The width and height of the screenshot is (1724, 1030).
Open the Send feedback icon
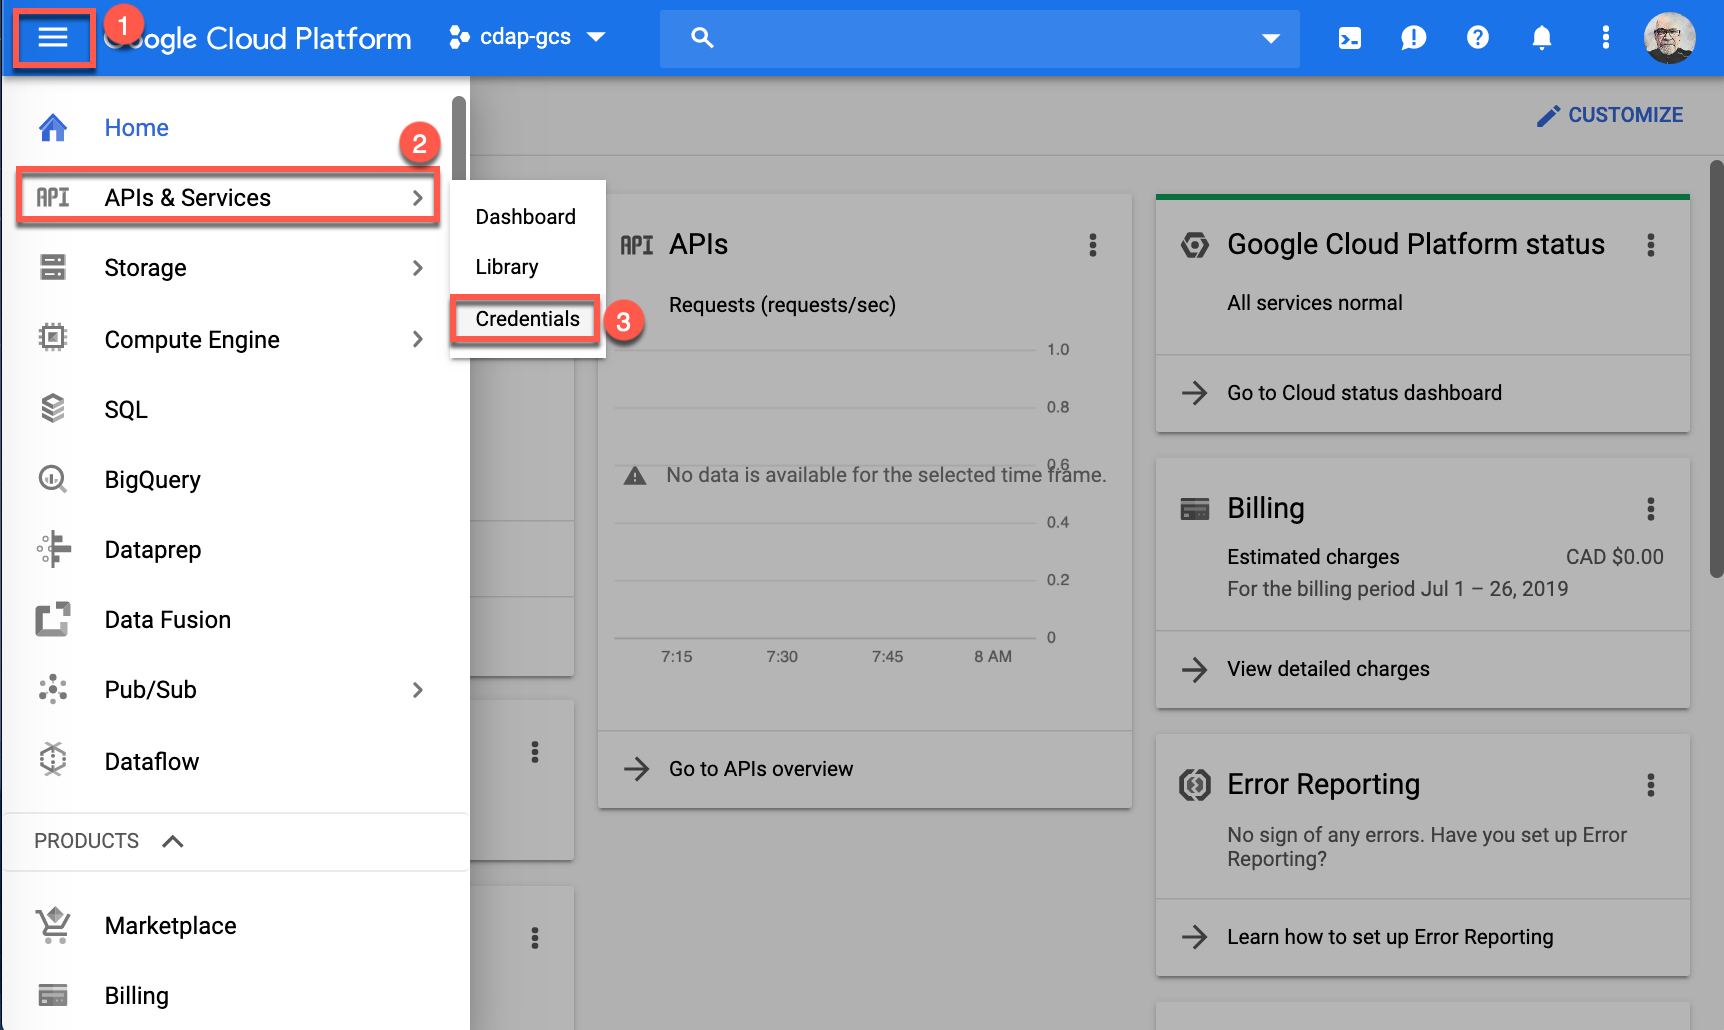(1413, 37)
